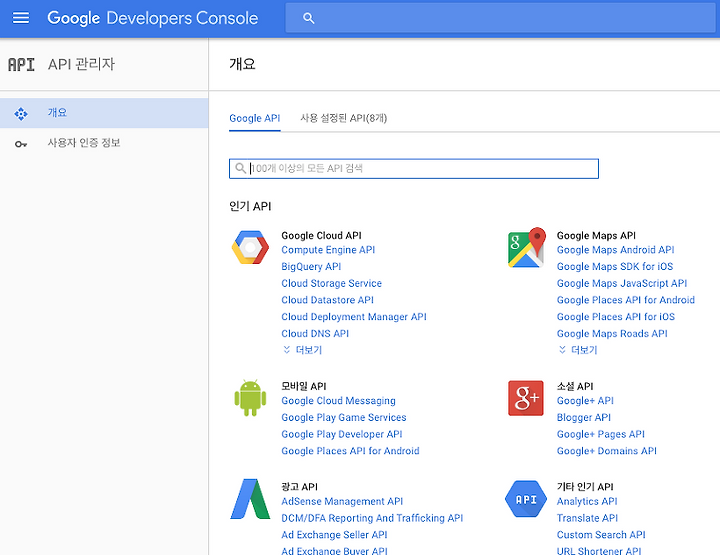Open Google Places API for Android under Maps
This screenshot has width=720, height=555.
point(625,300)
